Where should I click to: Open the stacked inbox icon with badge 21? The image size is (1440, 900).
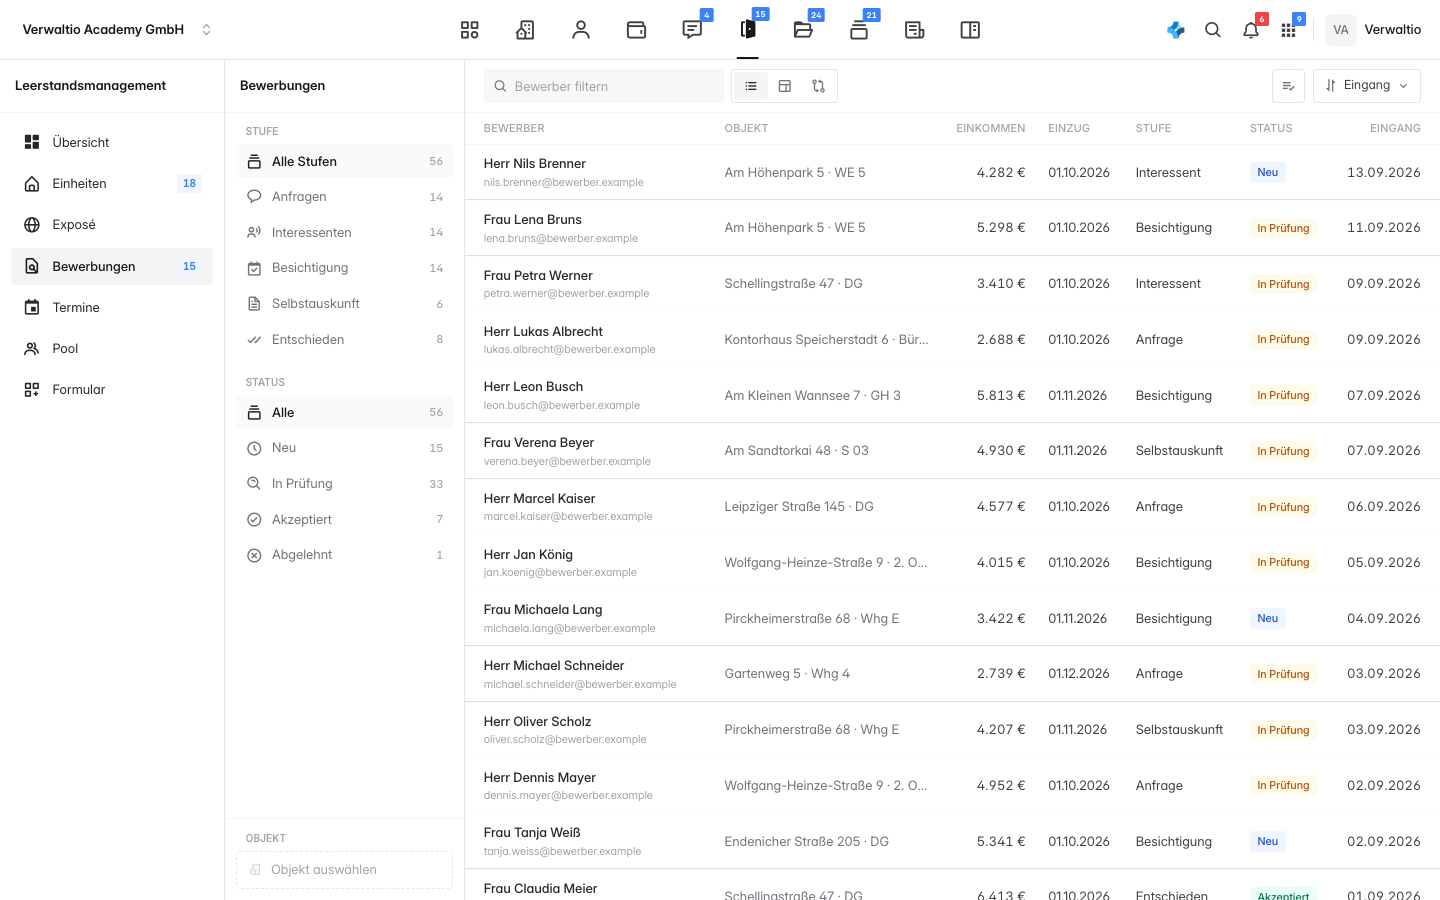859,30
